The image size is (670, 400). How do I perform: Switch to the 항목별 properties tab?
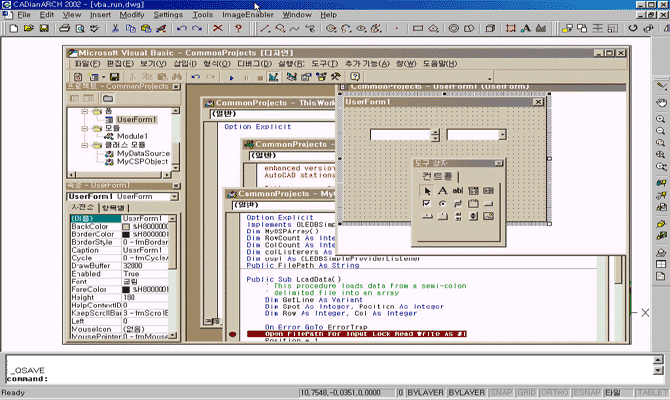point(113,208)
